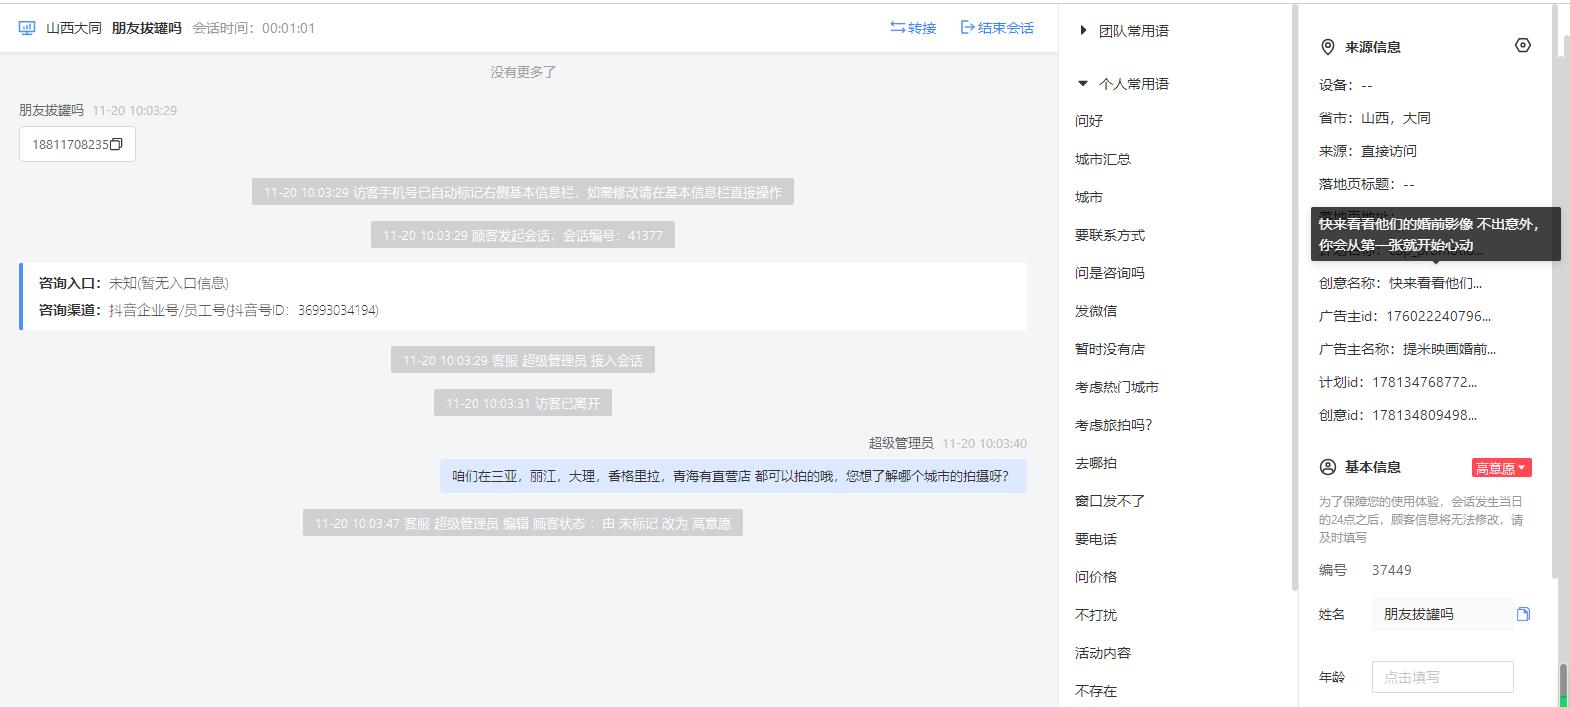Screen dimensions: 1570x707
Task: Copy the name with the blue copy icon
Action: 1523,614
